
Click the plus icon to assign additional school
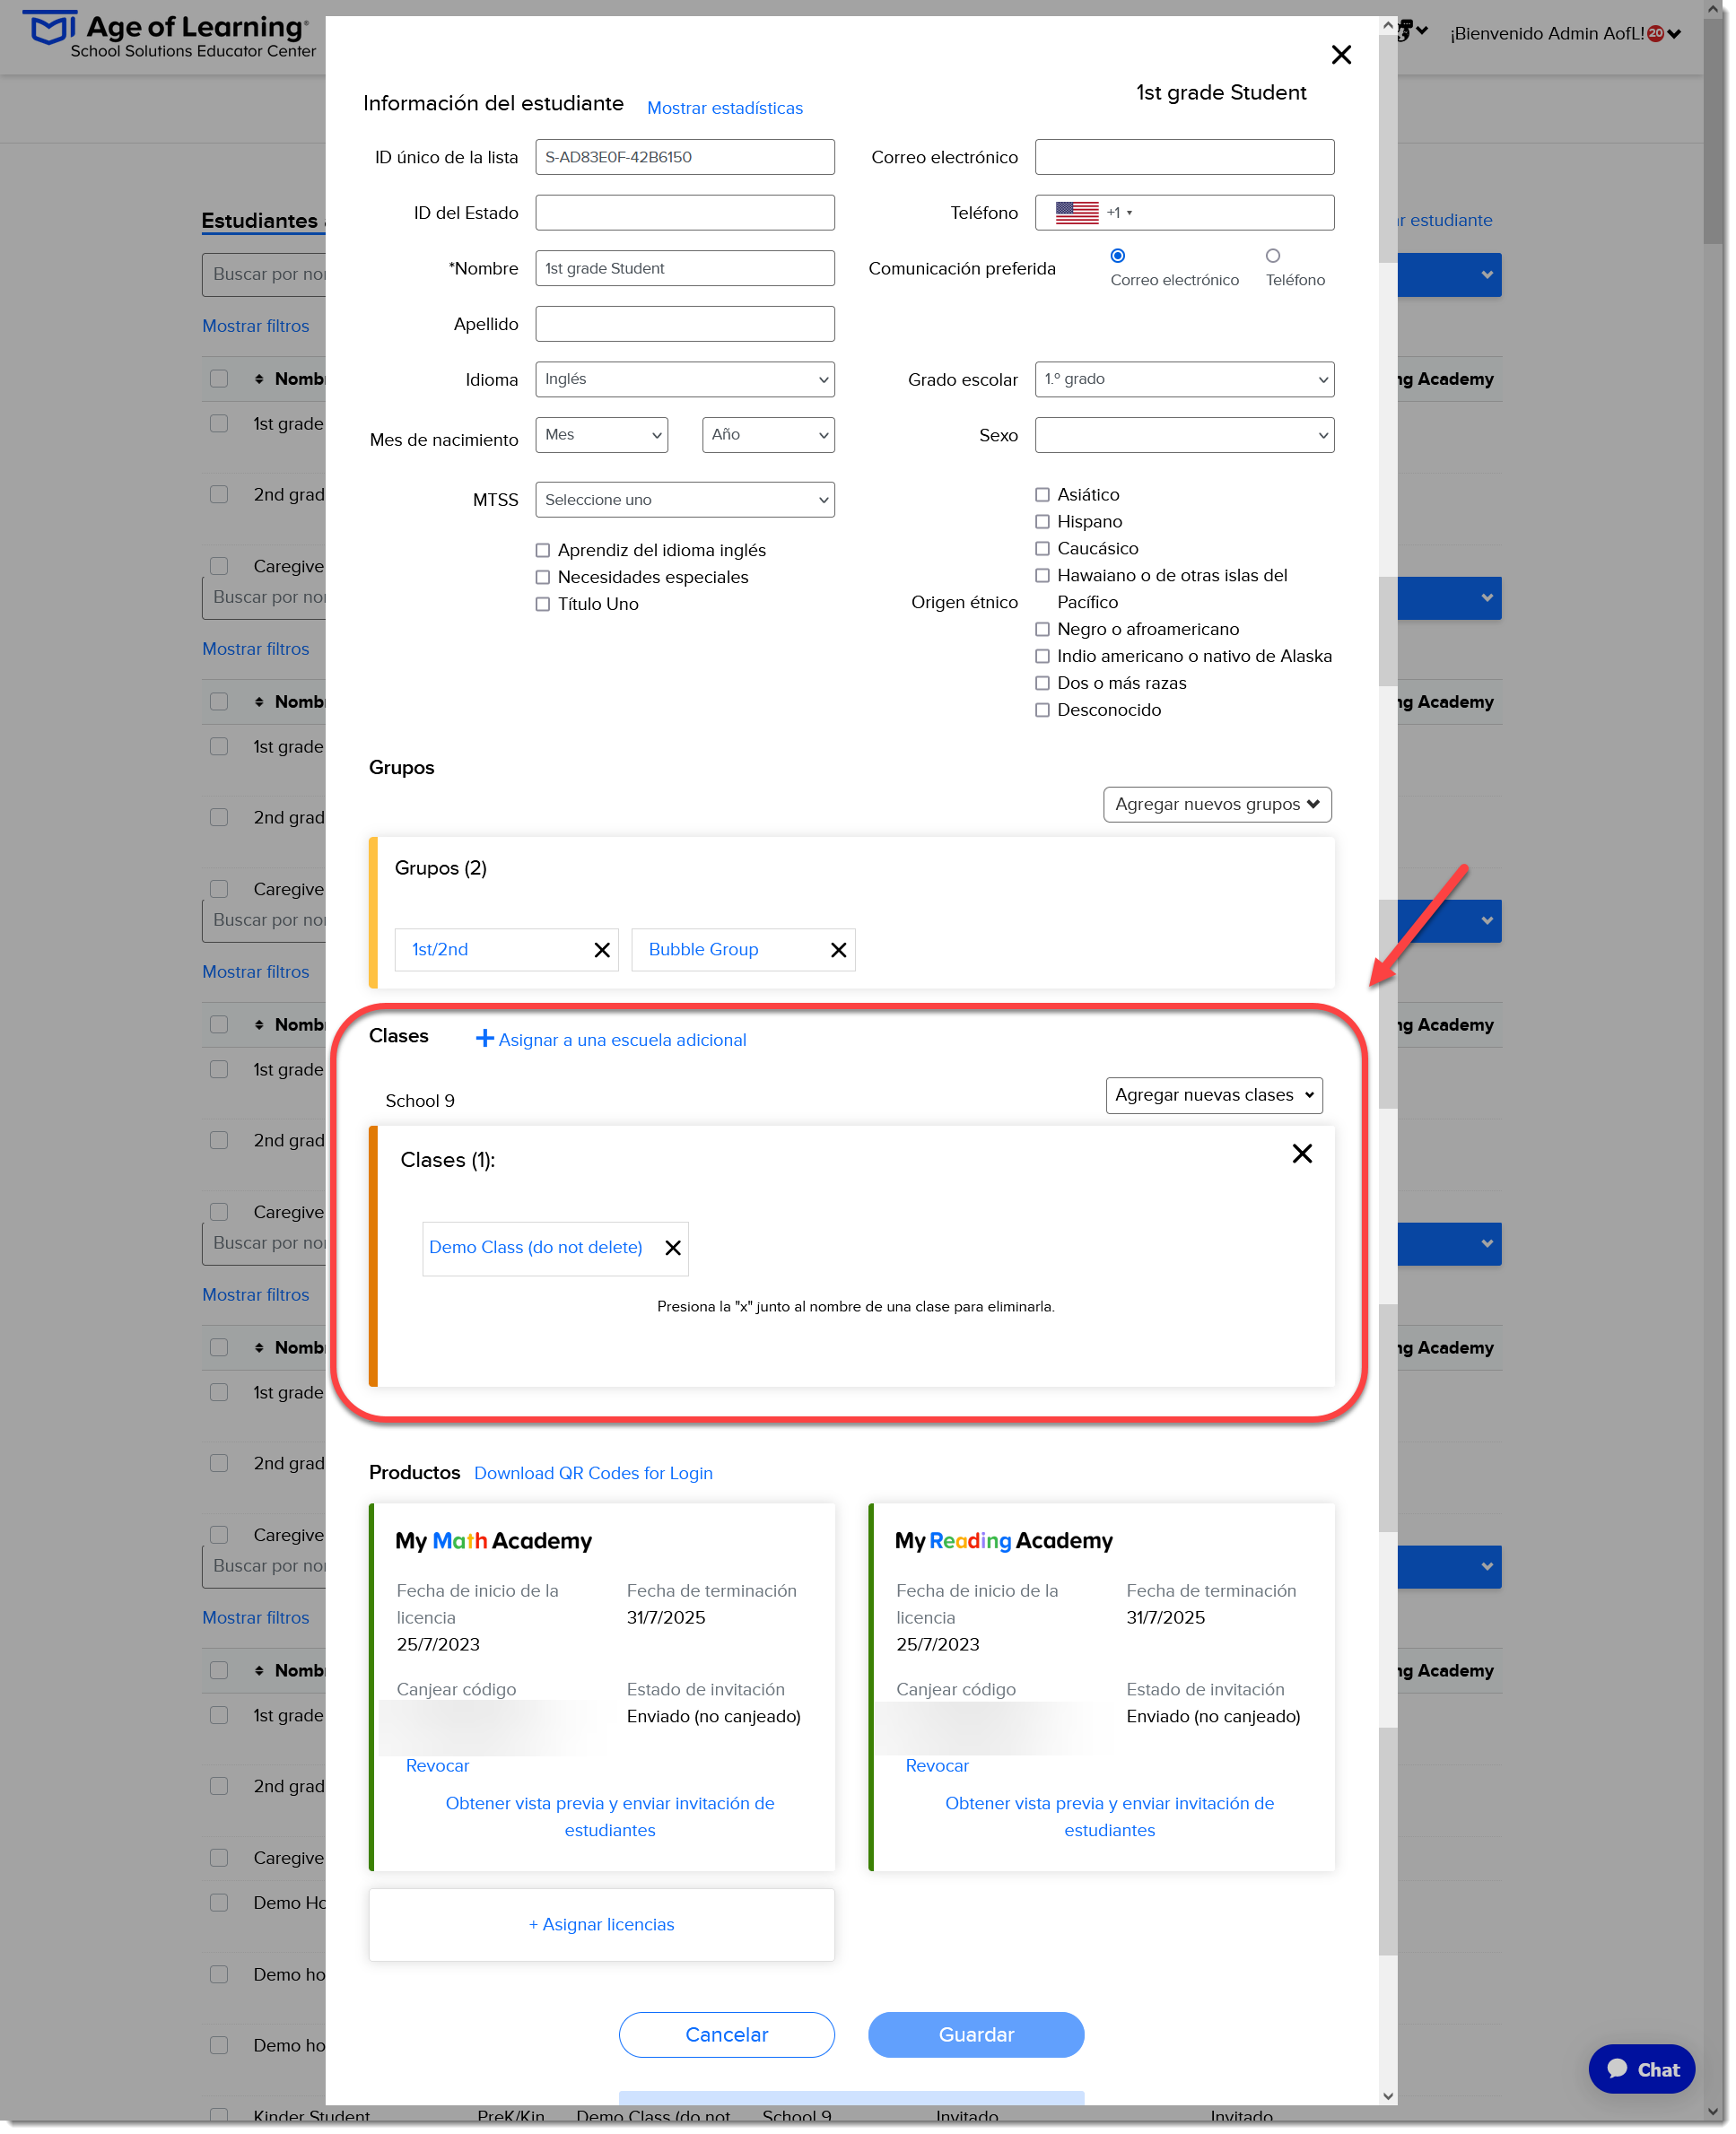tap(484, 1039)
